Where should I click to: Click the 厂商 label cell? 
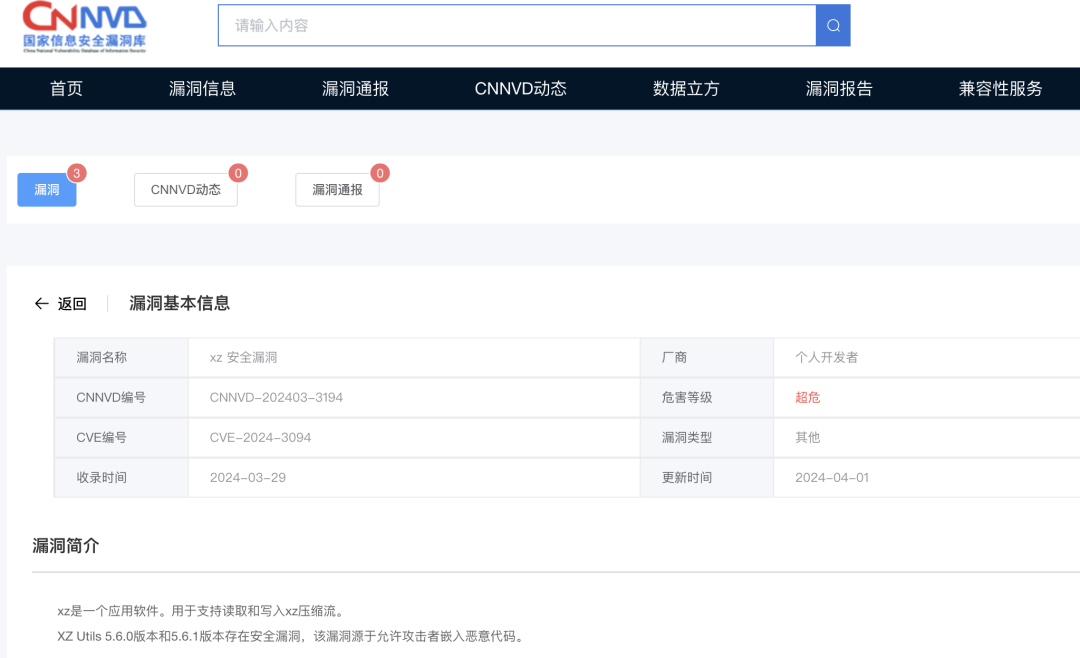pyautogui.click(x=707, y=357)
